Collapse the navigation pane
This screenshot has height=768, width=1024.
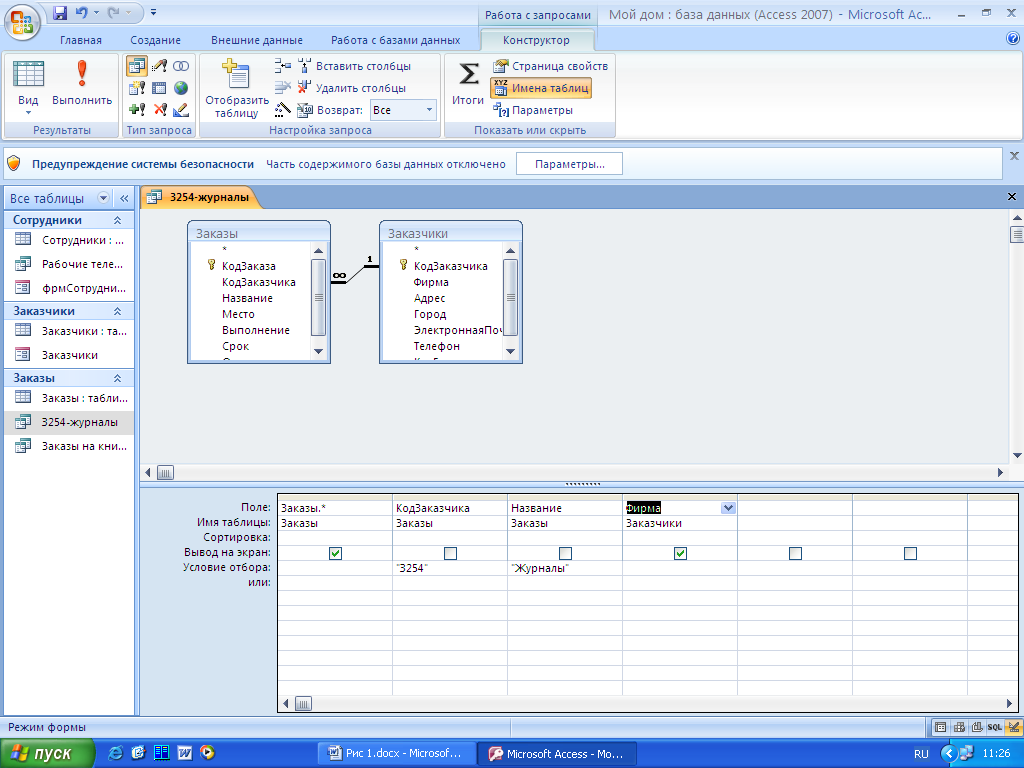[x=124, y=198]
